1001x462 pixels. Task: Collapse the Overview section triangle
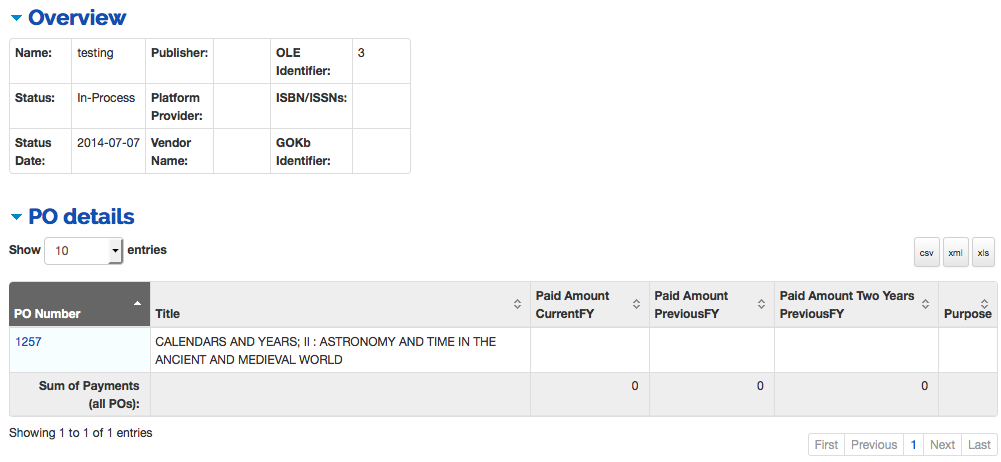17,18
